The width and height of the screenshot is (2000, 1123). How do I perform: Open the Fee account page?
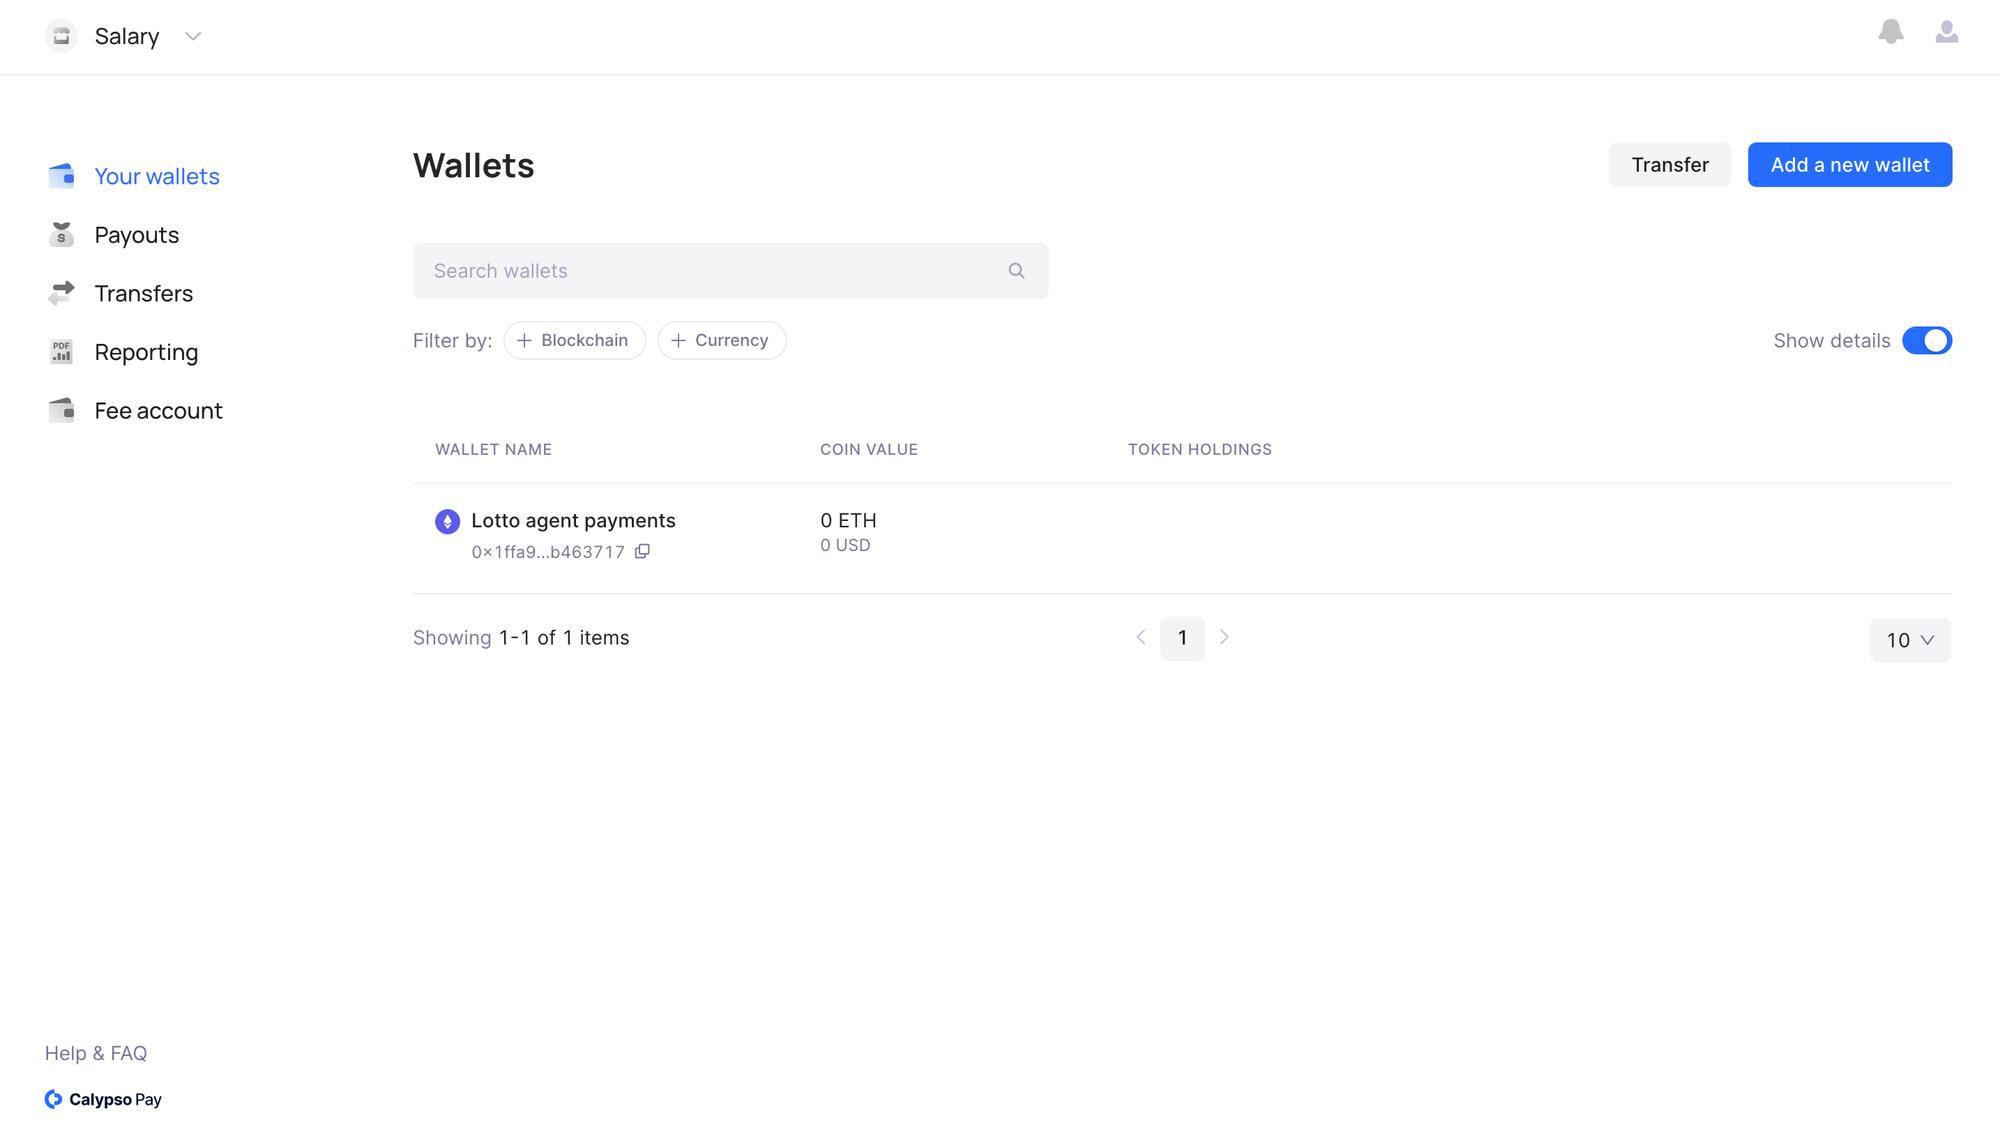click(x=158, y=411)
